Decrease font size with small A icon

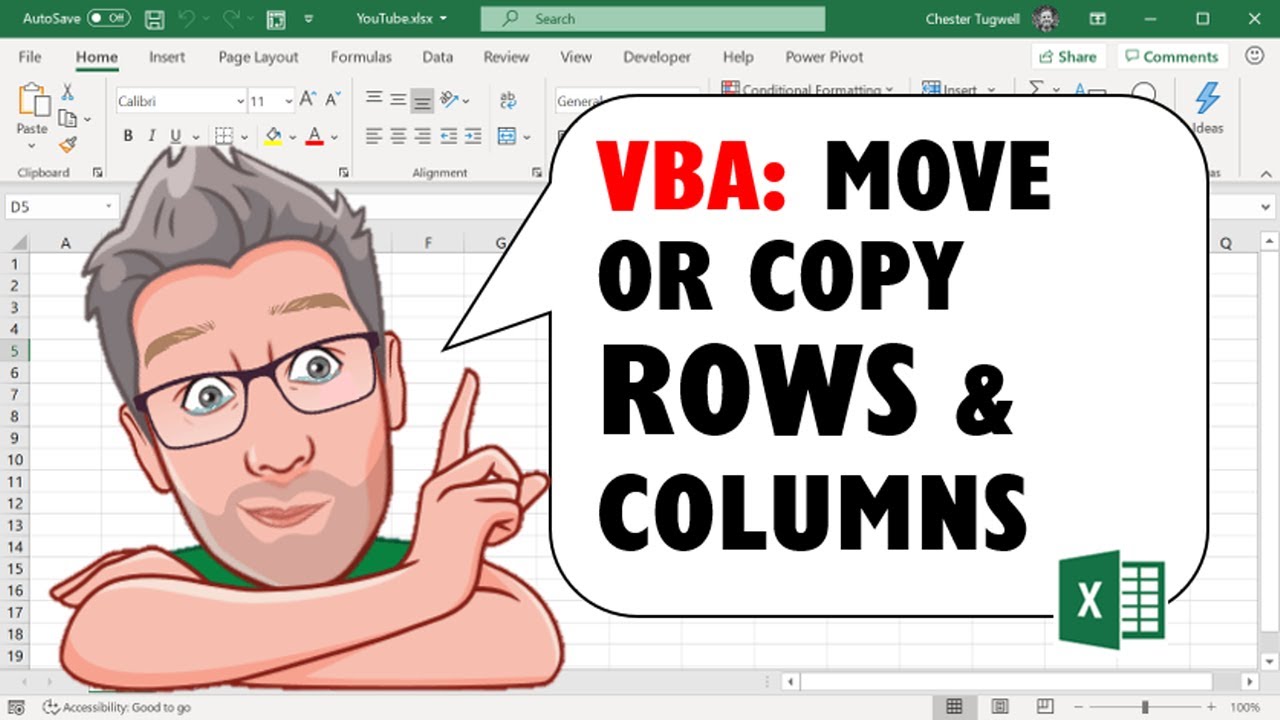333,100
